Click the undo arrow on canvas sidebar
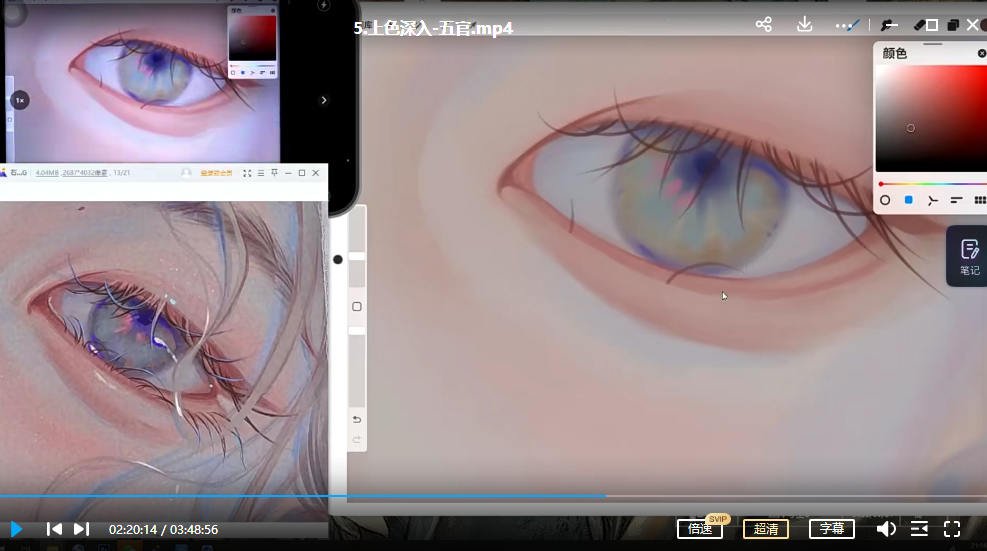 click(357, 419)
